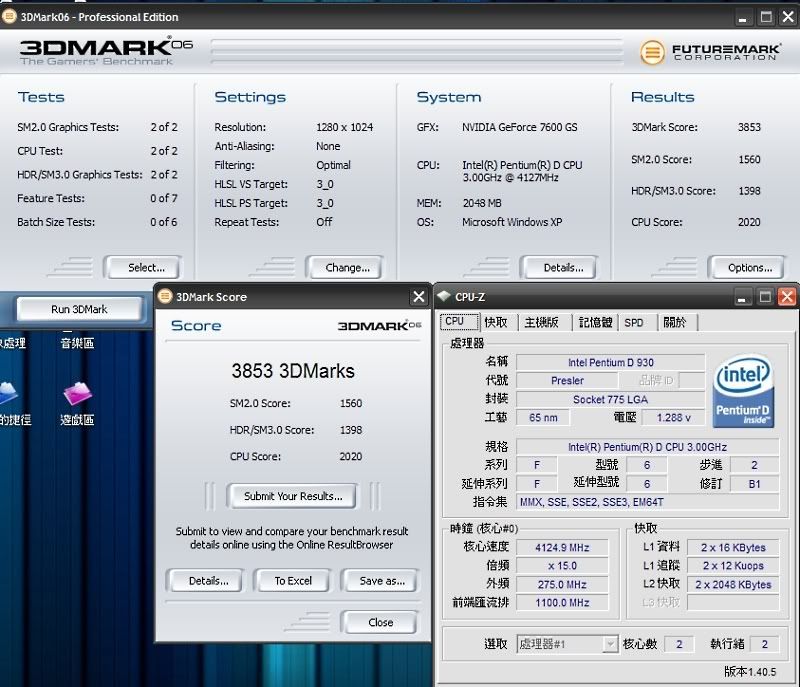800x687 pixels.
Task: Click the Close button in Score dialog
Action: coord(381,622)
